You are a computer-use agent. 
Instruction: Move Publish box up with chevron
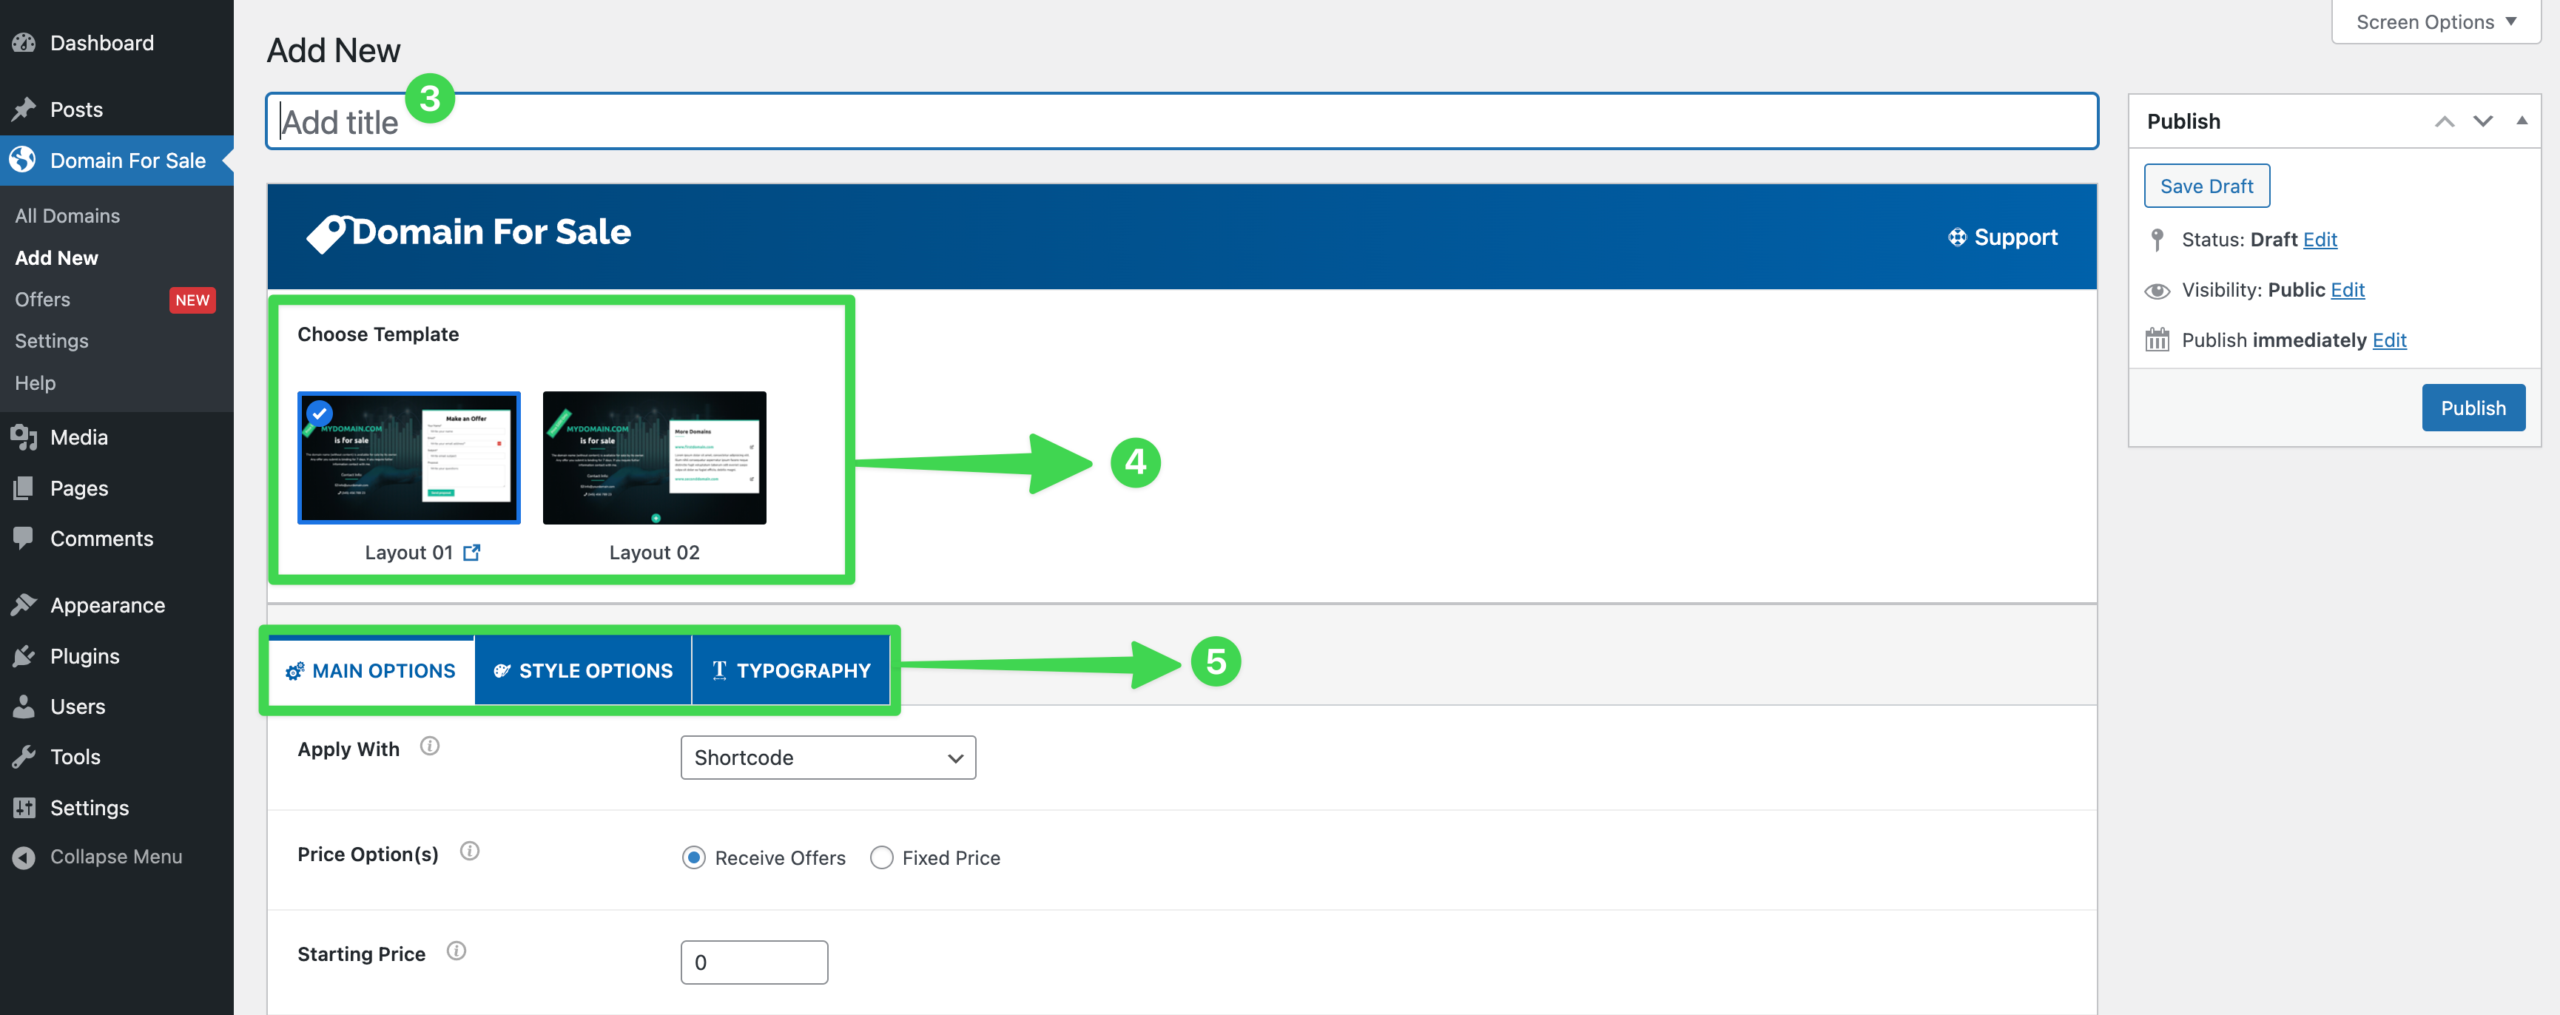[x=2444, y=121]
